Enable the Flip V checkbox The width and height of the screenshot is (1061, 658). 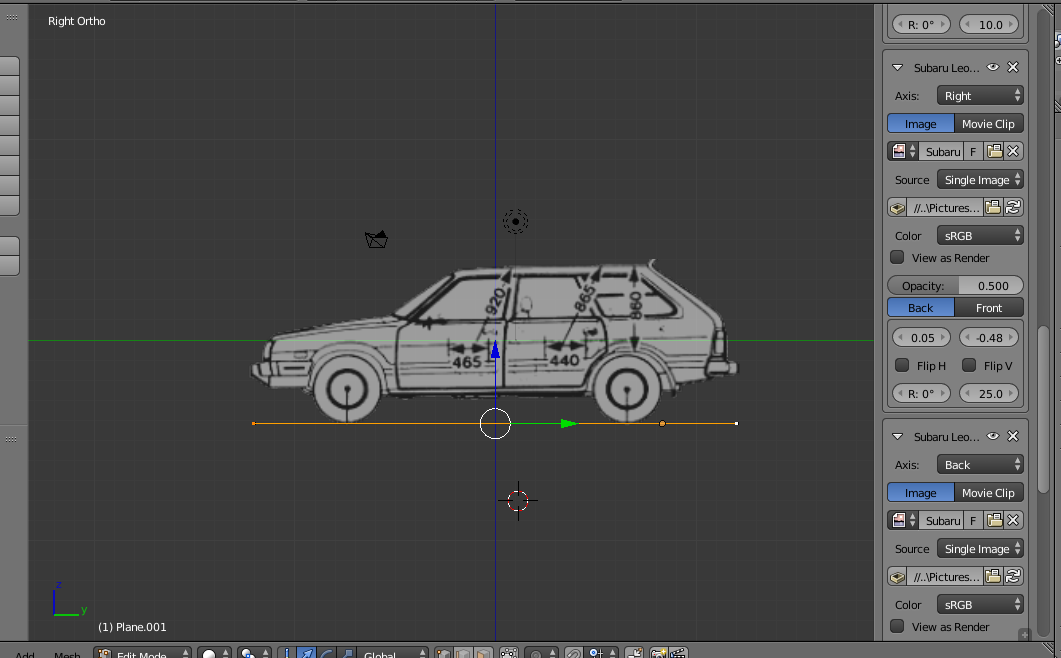[x=969, y=366]
